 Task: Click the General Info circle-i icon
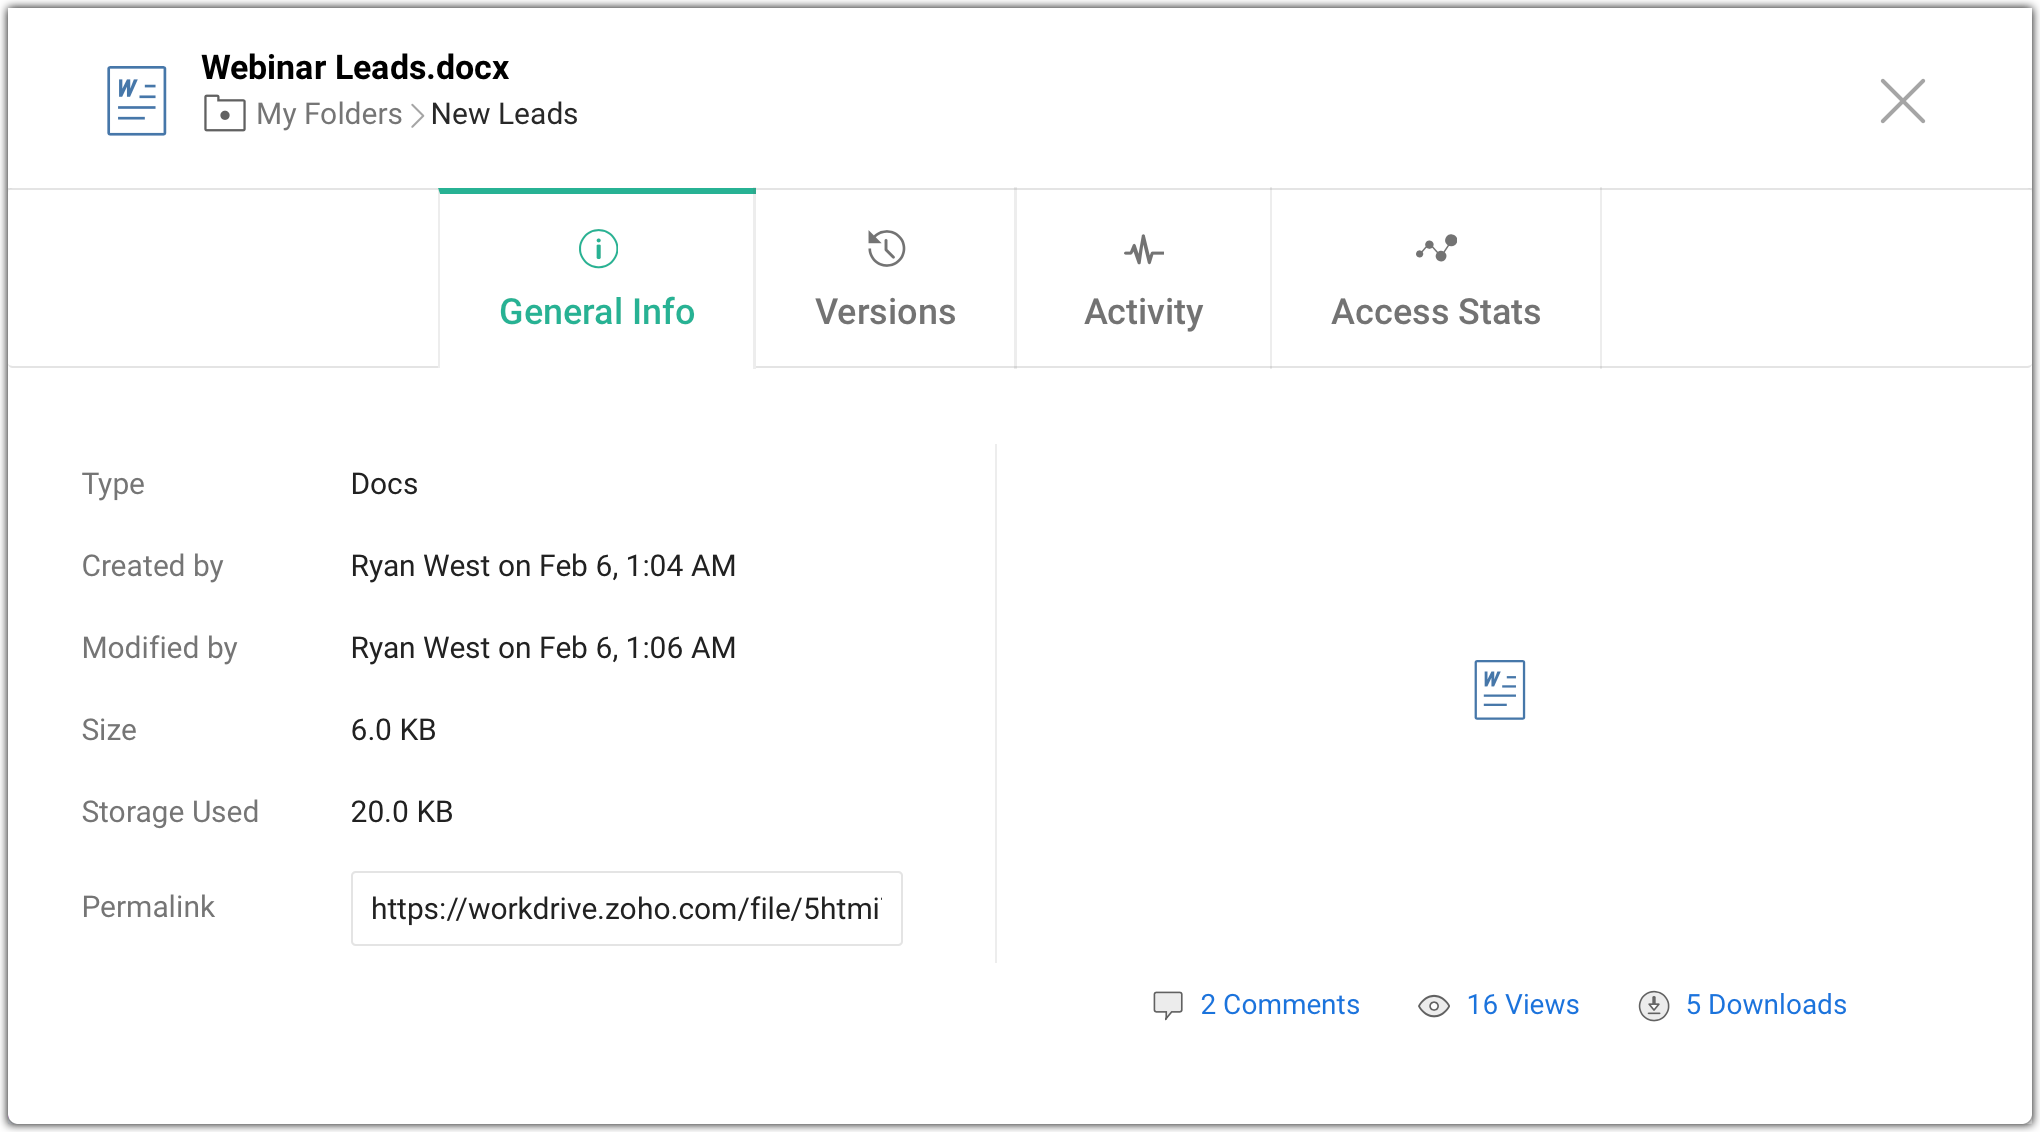(598, 248)
